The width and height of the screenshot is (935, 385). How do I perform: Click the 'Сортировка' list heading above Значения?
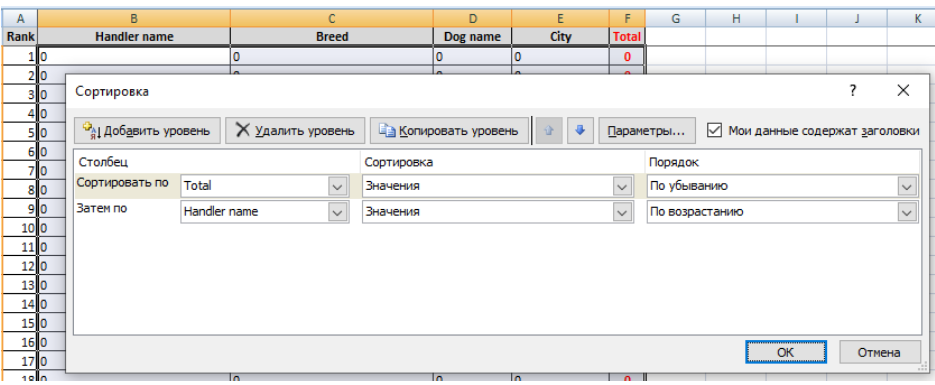coord(399,162)
